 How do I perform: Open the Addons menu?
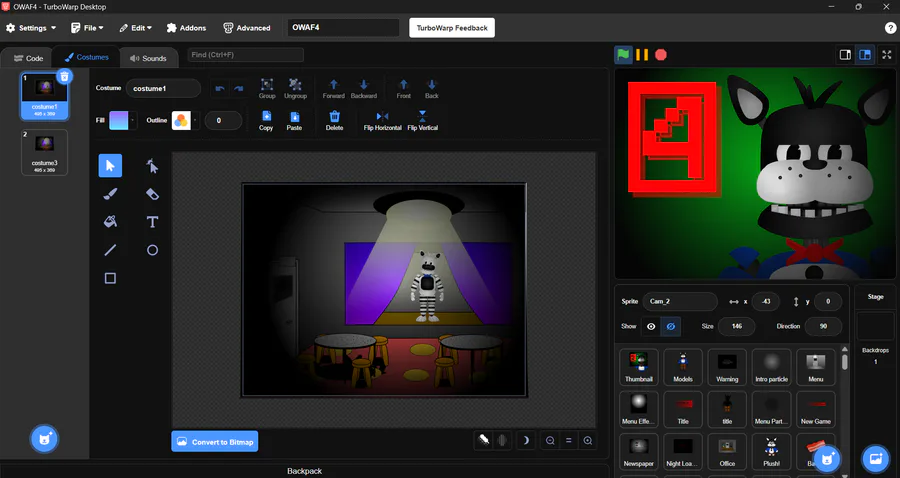pyautogui.click(x=186, y=28)
